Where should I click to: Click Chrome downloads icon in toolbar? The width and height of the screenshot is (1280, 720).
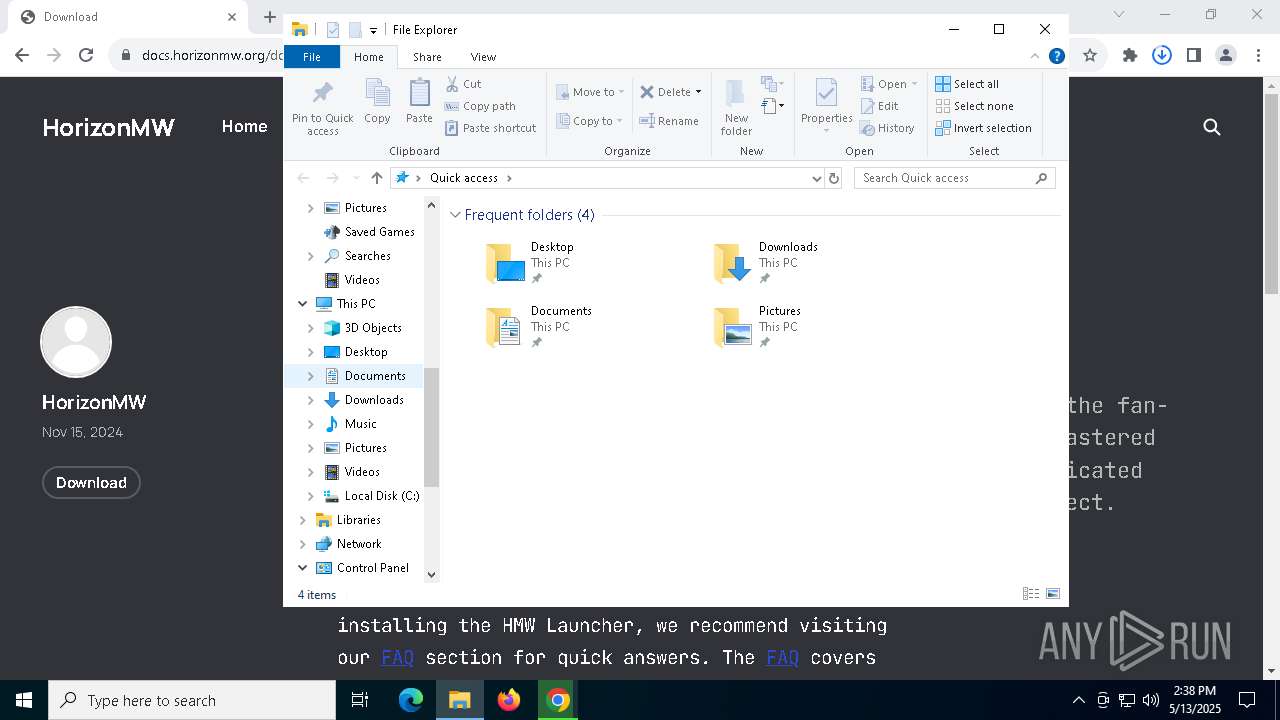1161,56
